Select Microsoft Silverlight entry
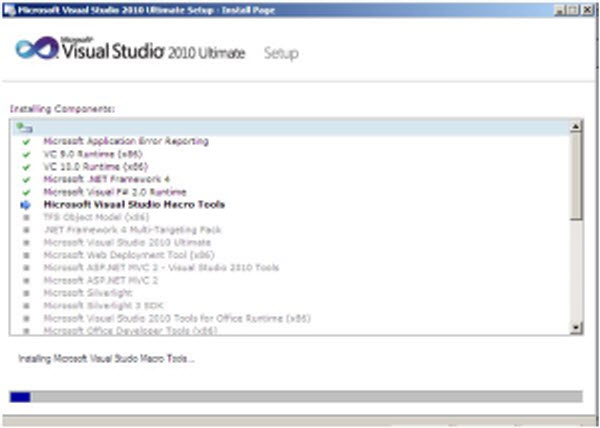This screenshot has height=428, width=600. coord(88,293)
